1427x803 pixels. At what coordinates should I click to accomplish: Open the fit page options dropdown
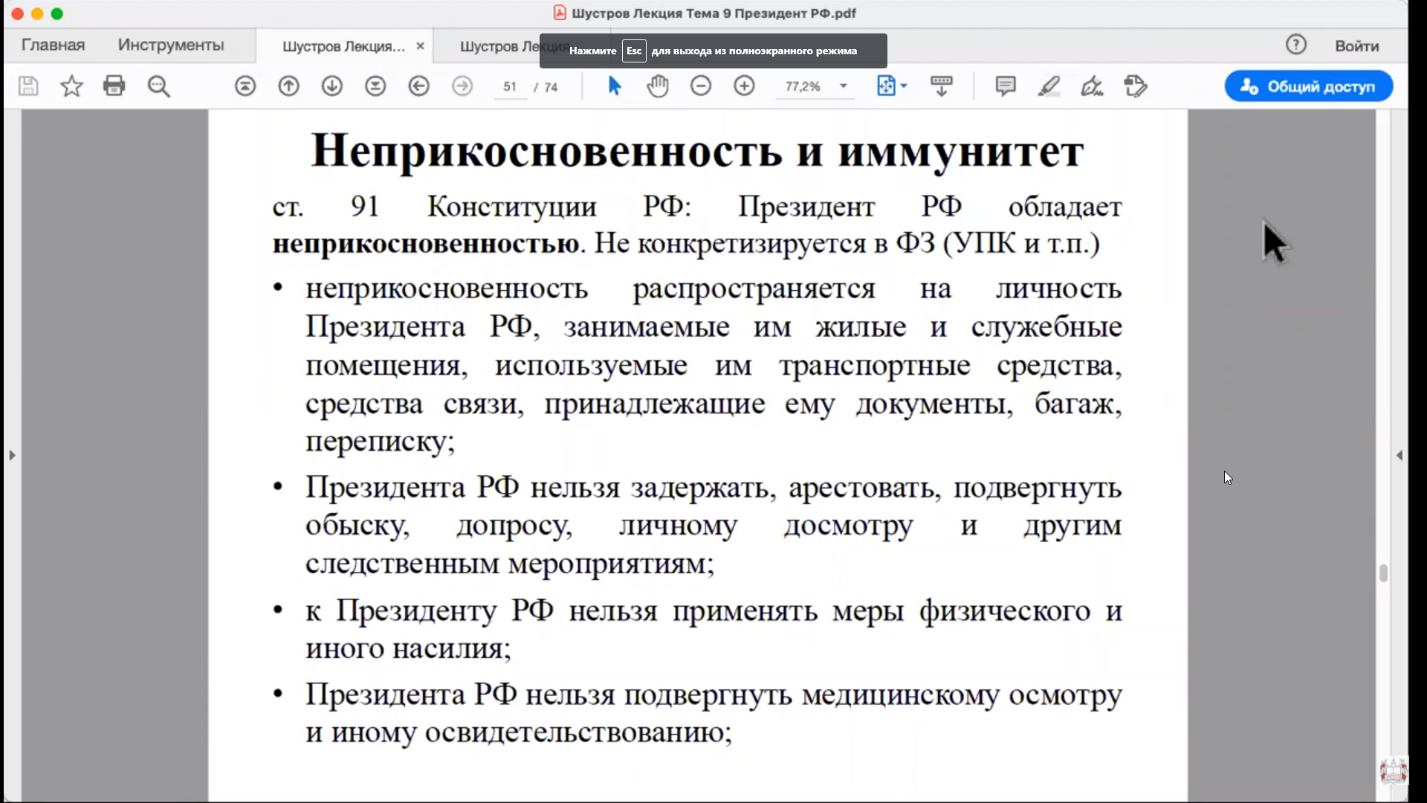tap(892, 86)
